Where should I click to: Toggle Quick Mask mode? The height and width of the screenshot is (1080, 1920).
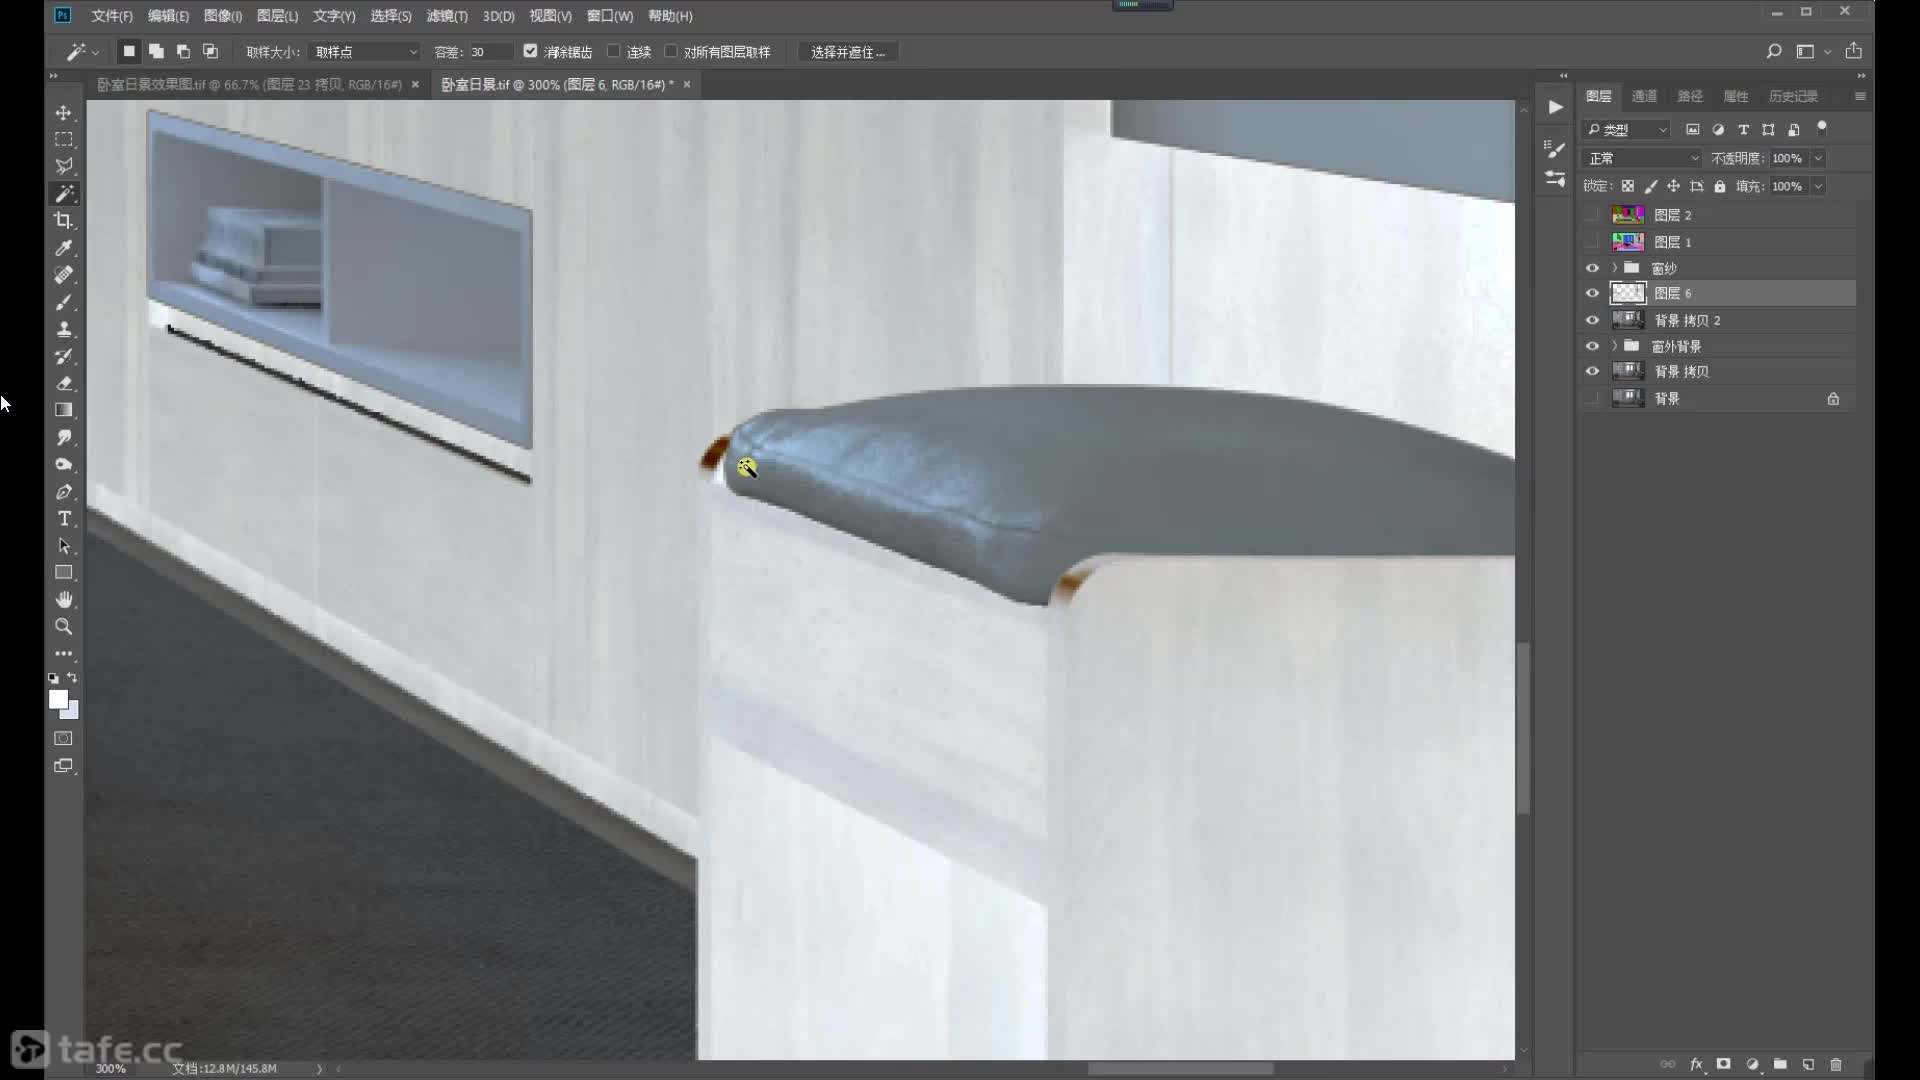pyautogui.click(x=64, y=738)
